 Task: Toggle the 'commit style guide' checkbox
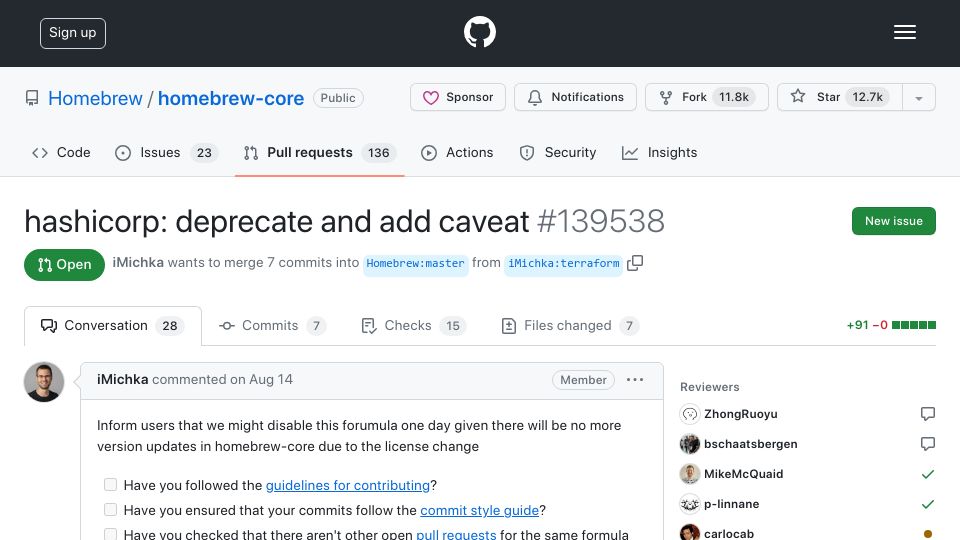click(110, 510)
